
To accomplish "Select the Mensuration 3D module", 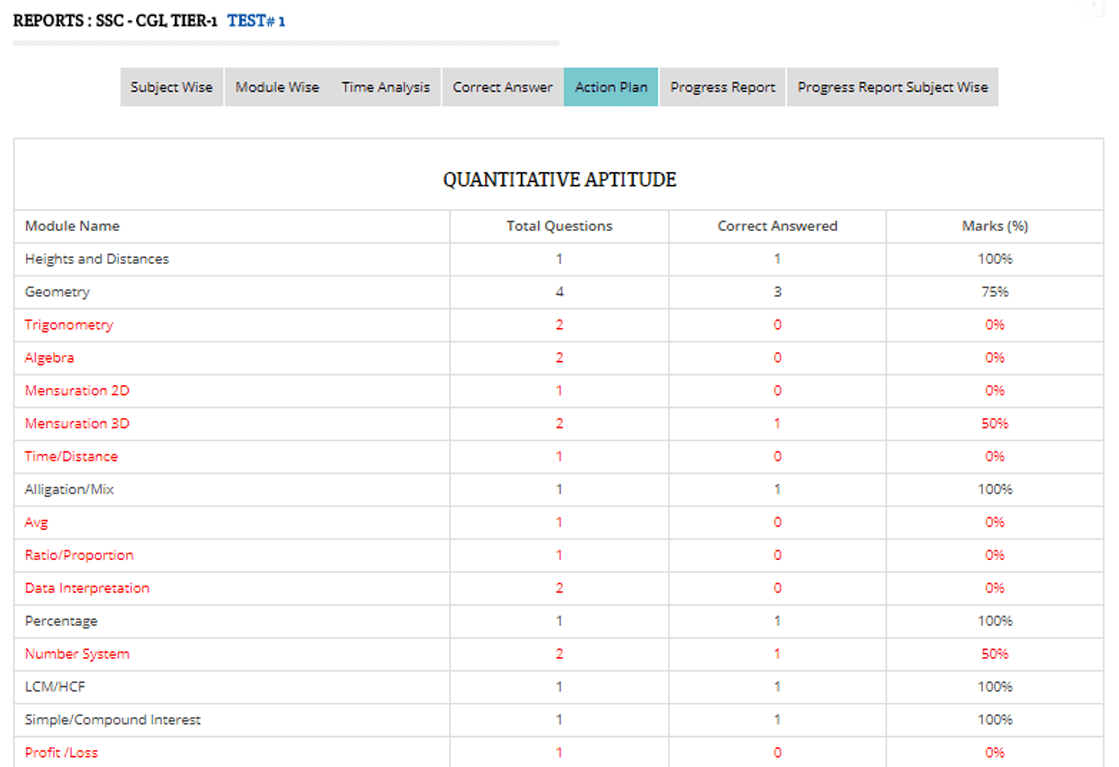I will (77, 424).
